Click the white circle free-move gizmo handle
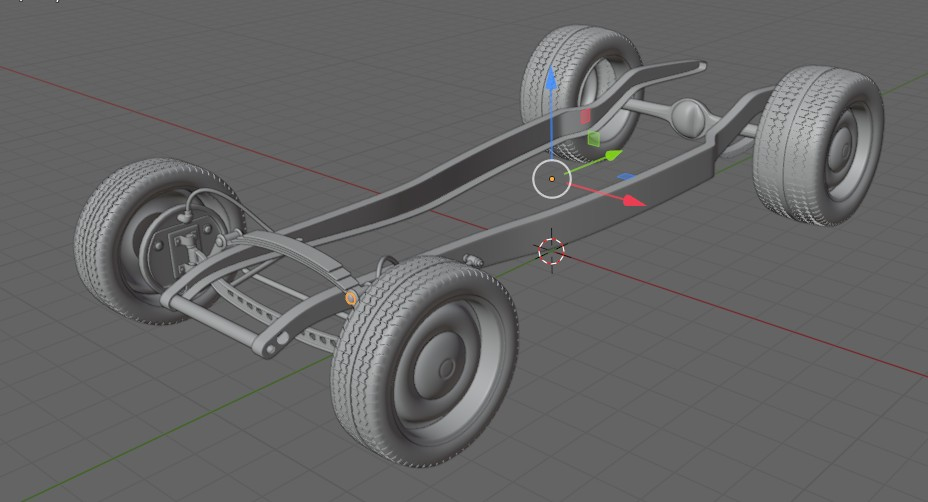The height and width of the screenshot is (502, 928). coord(552,179)
